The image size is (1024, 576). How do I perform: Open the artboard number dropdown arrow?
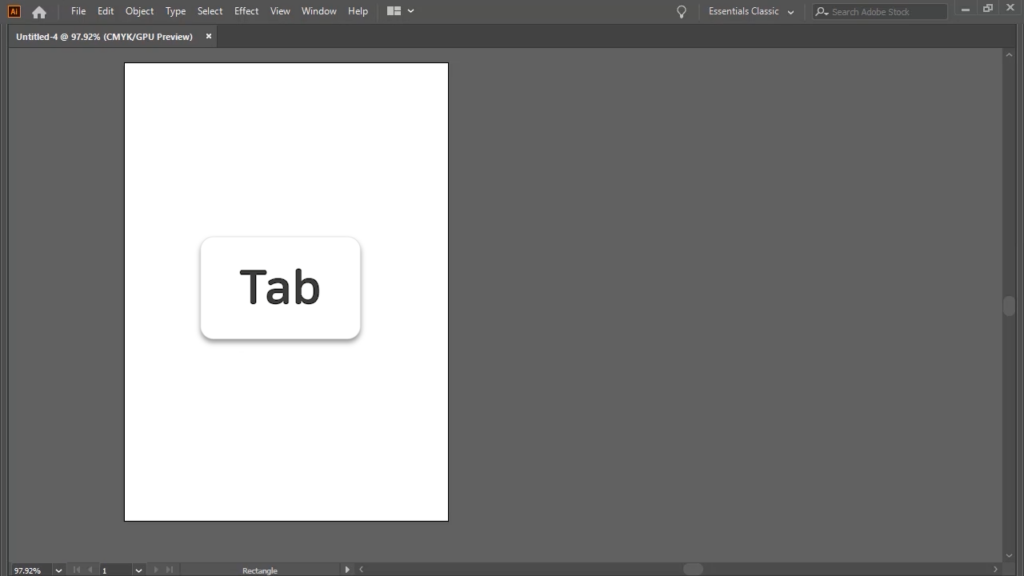(138, 570)
